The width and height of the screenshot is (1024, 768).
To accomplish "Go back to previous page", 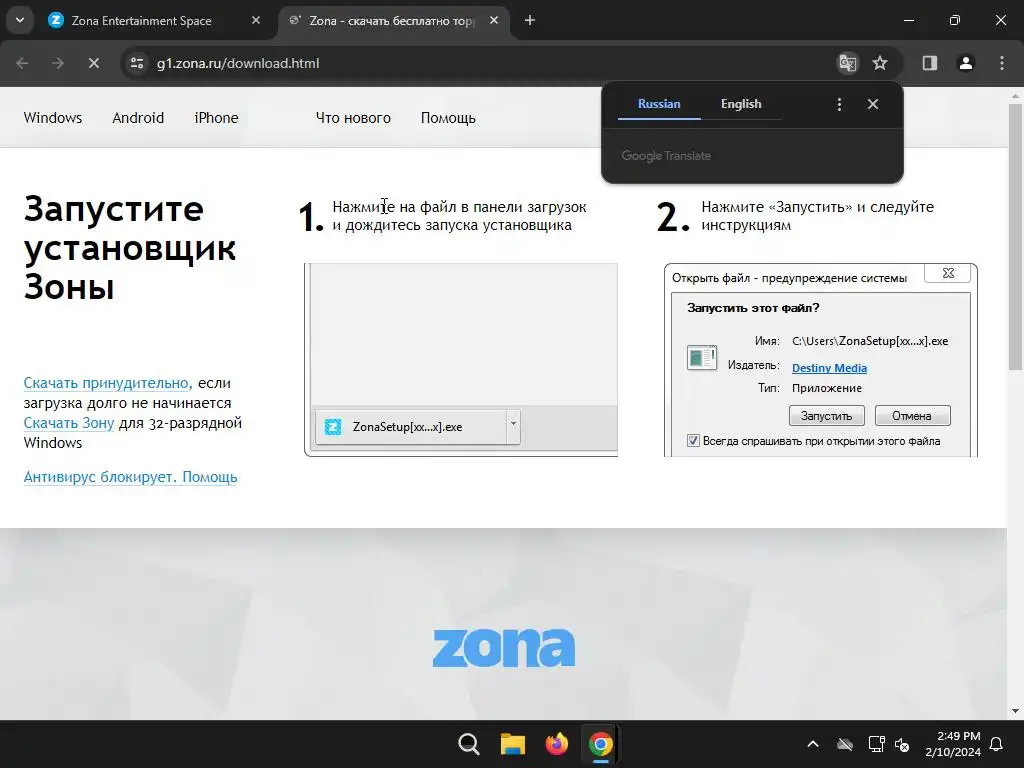I will coord(22,63).
